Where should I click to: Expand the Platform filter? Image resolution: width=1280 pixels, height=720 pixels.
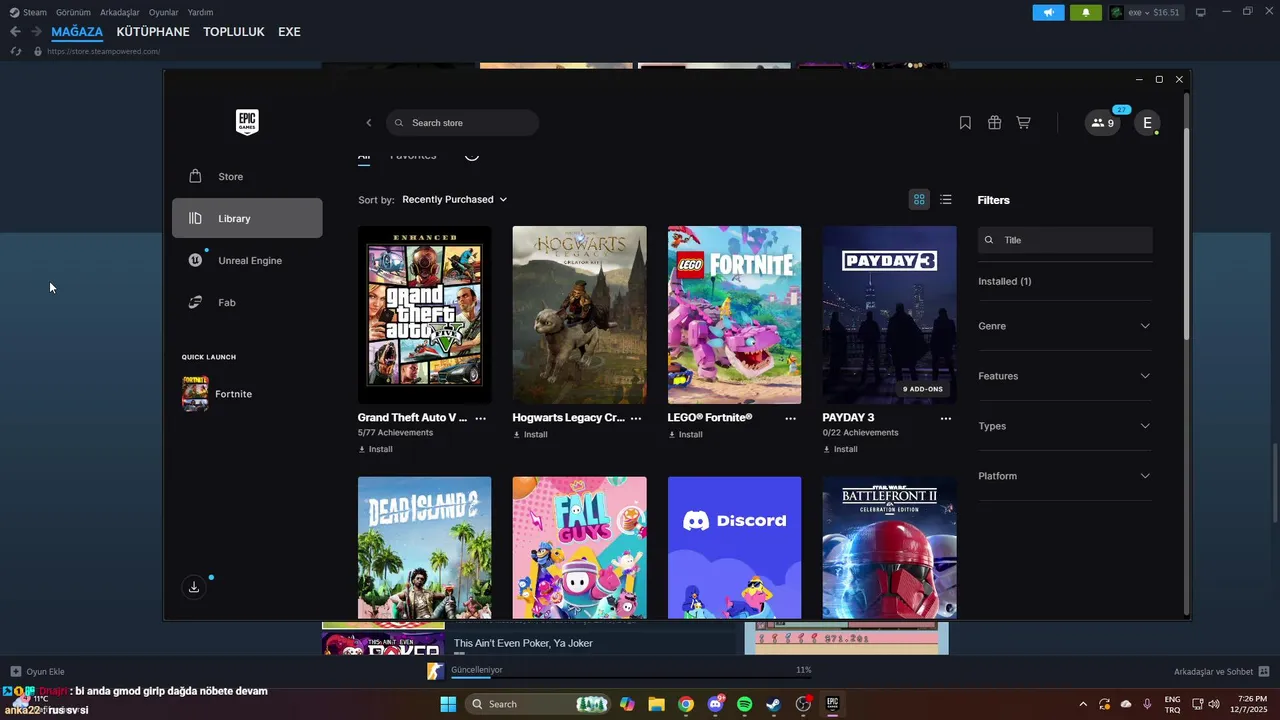[1065, 476]
